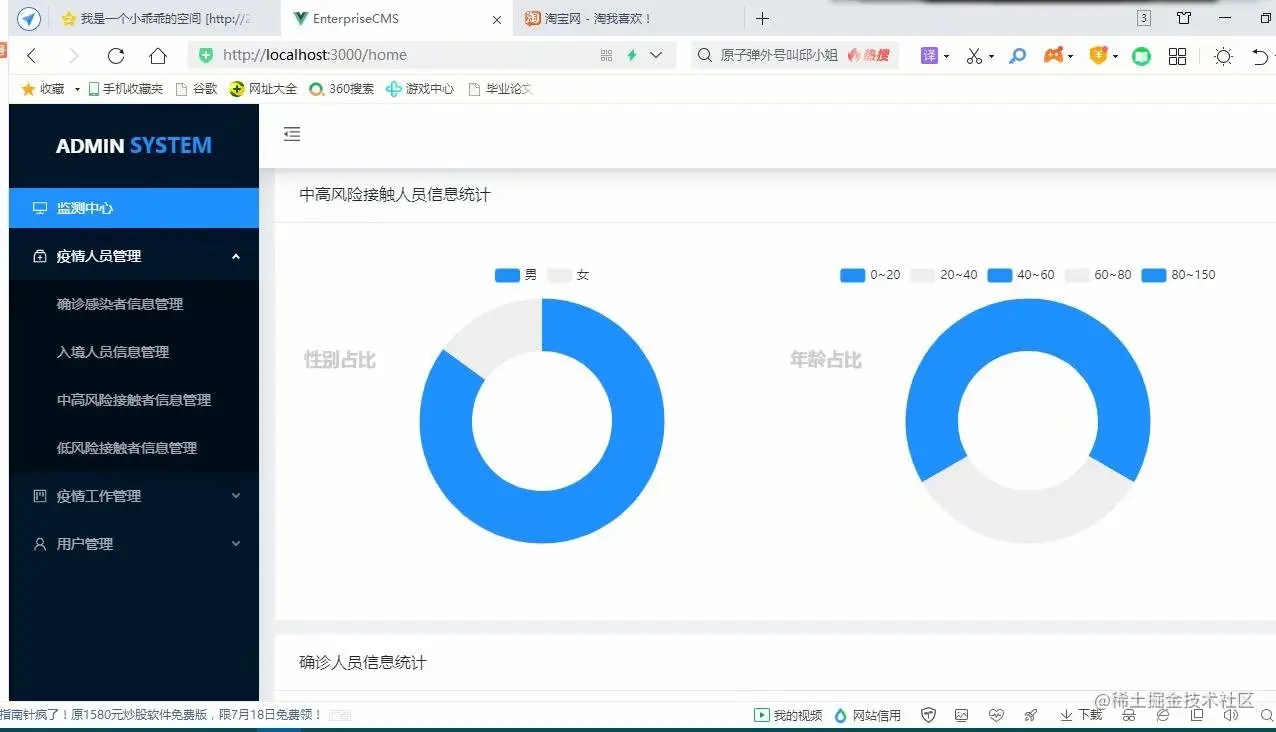Open 网站信用 in status bar
1276x732 pixels.
[x=867, y=715]
